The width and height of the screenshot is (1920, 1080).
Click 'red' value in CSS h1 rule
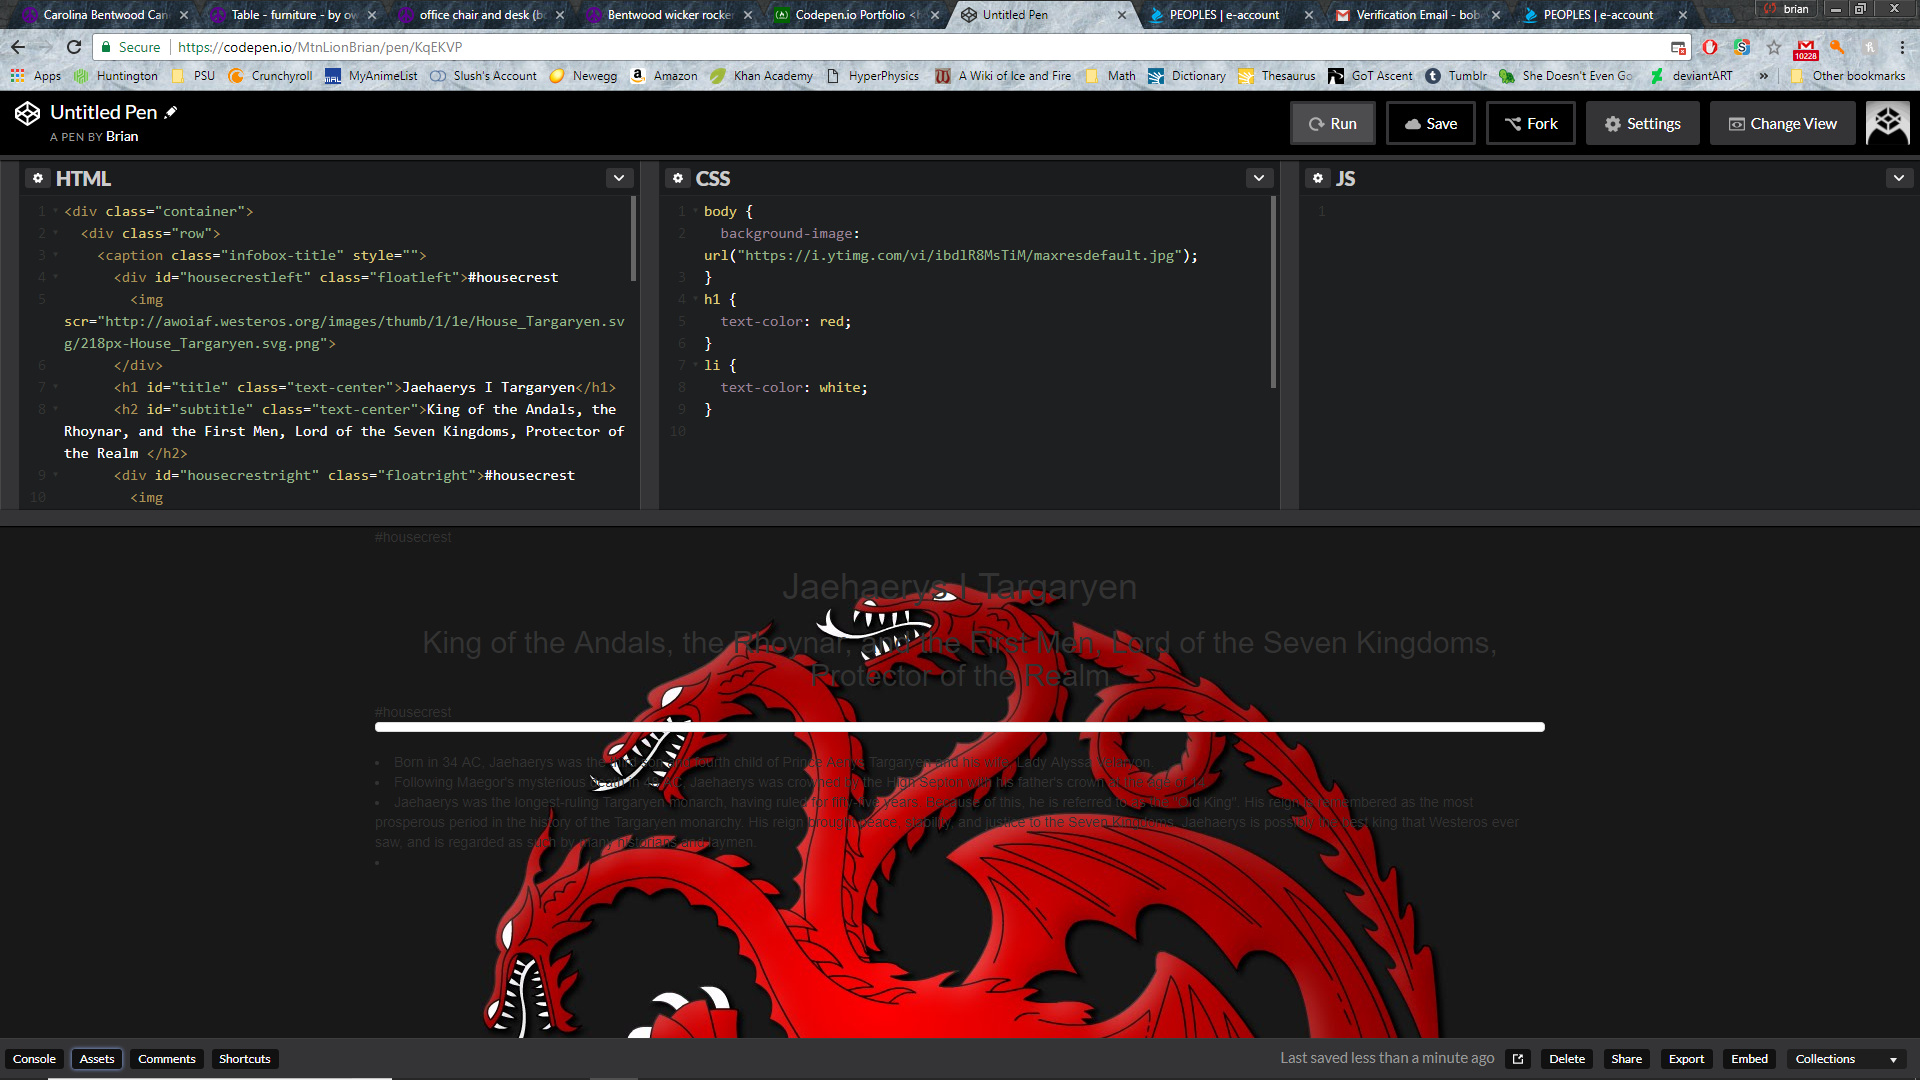tap(833, 321)
